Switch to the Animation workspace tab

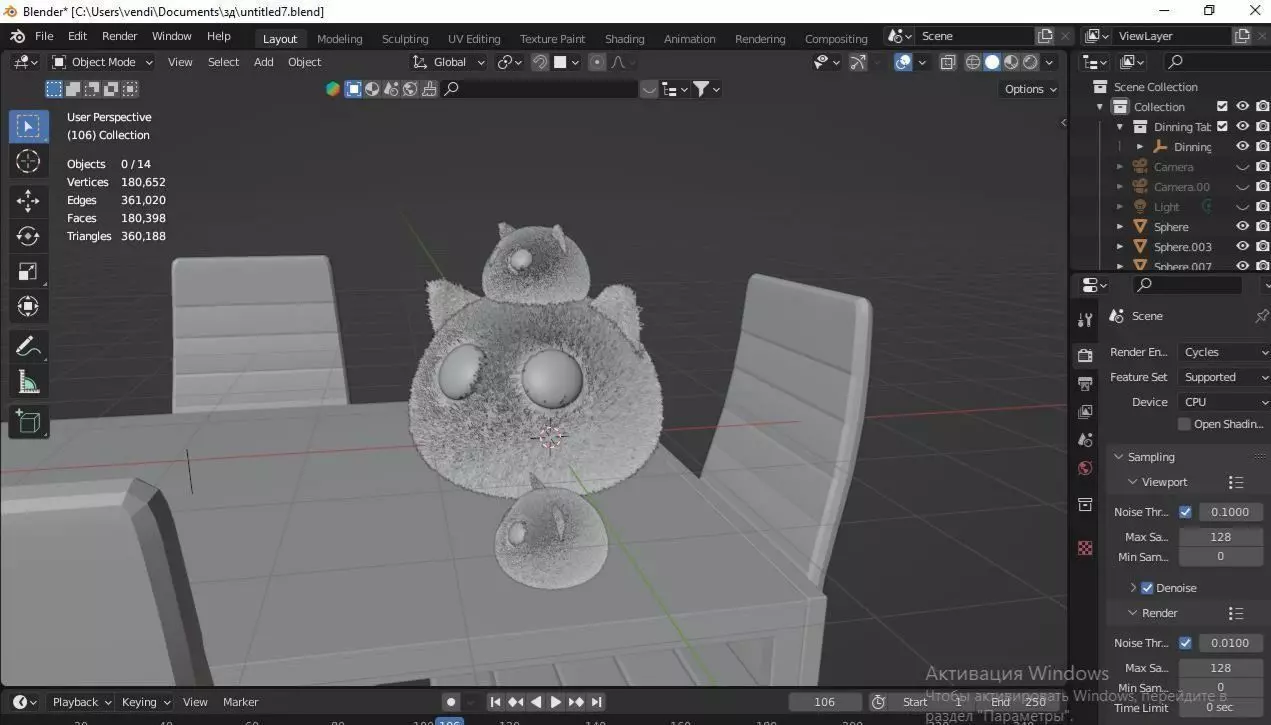point(689,39)
